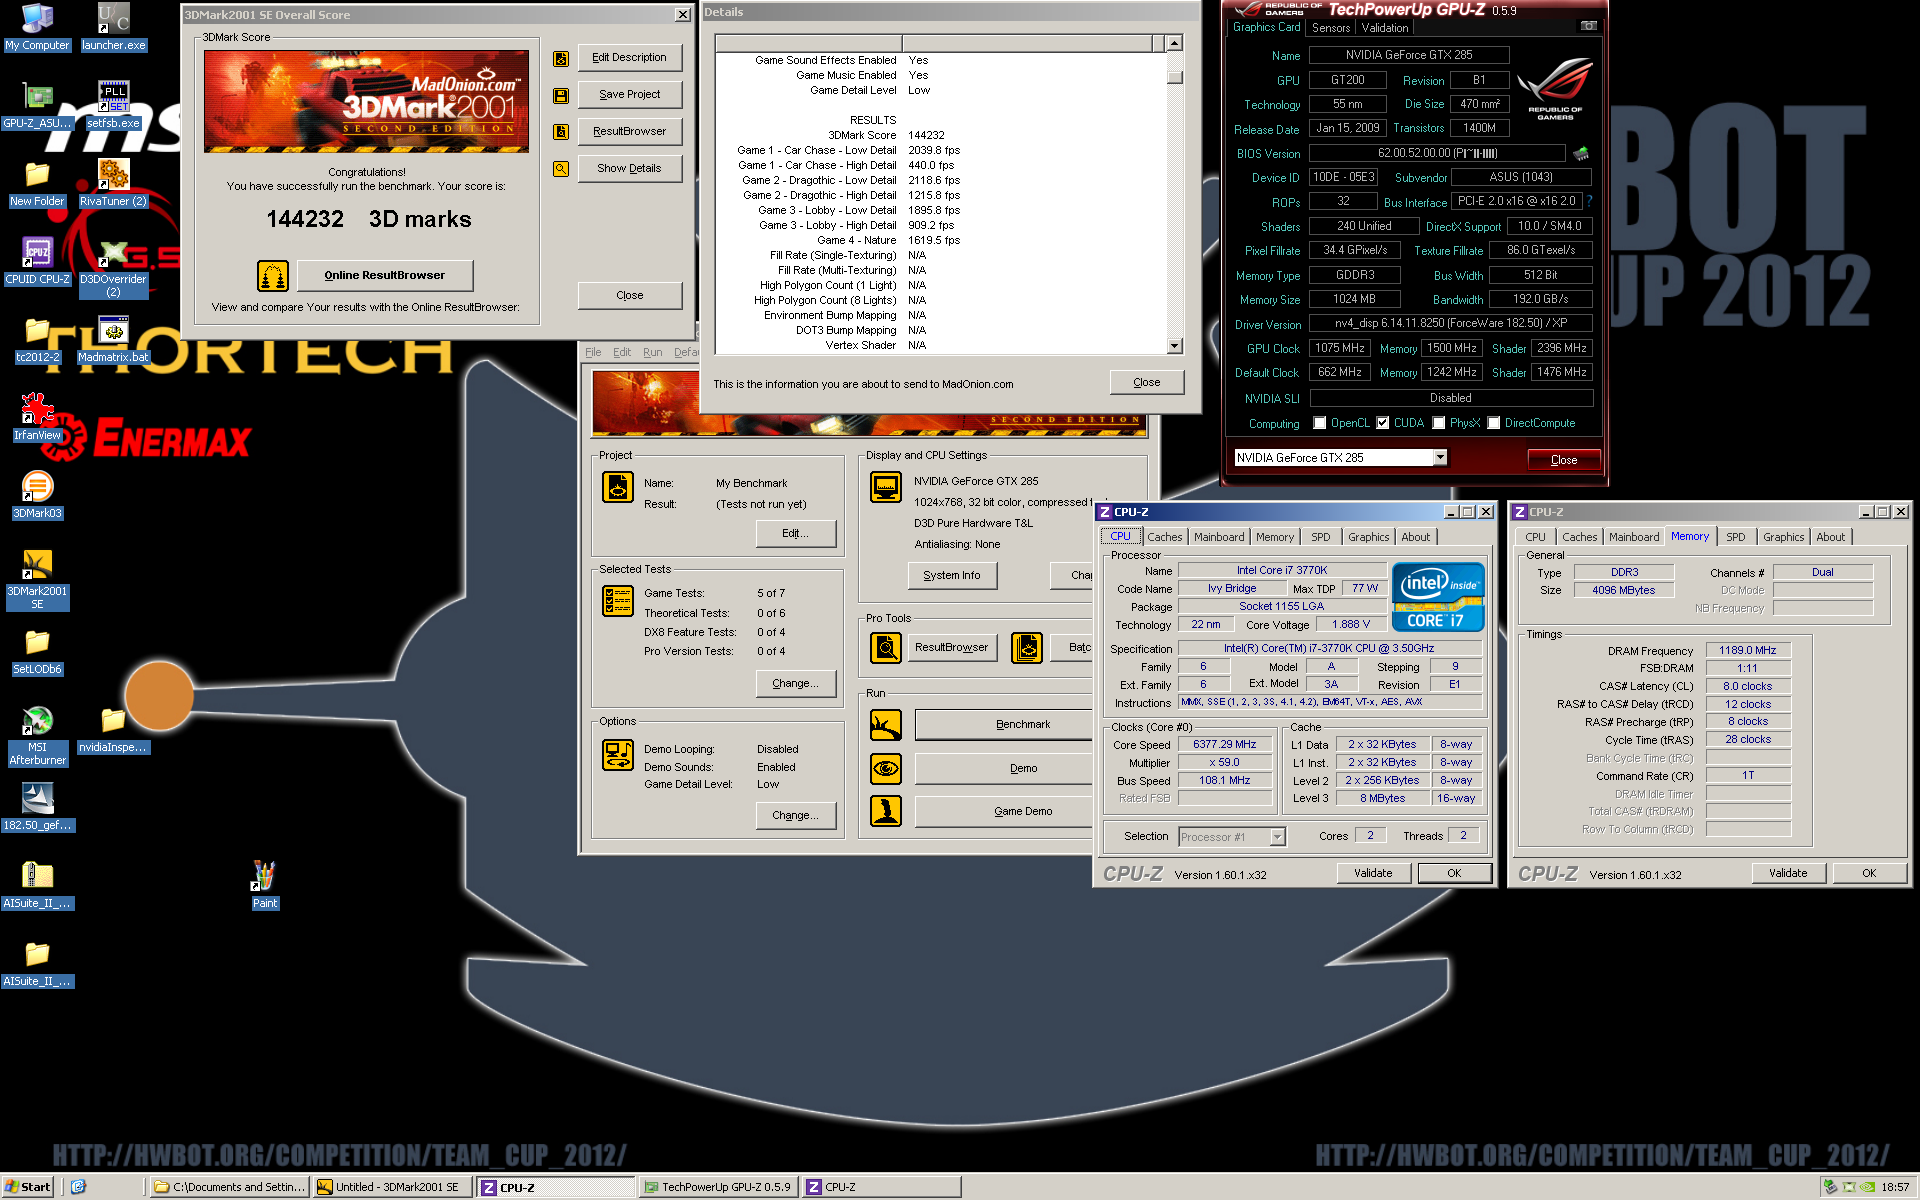Click Bus Interface question mark icon

point(1589,201)
